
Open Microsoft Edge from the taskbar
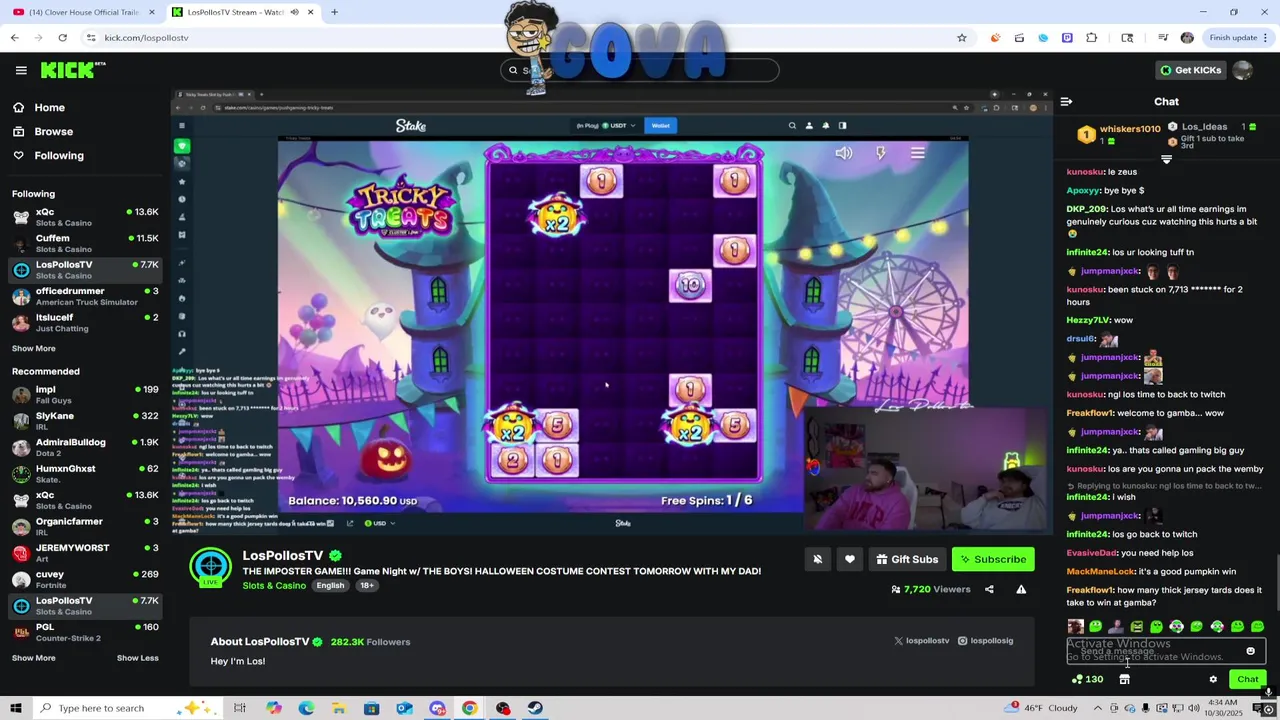[306, 708]
